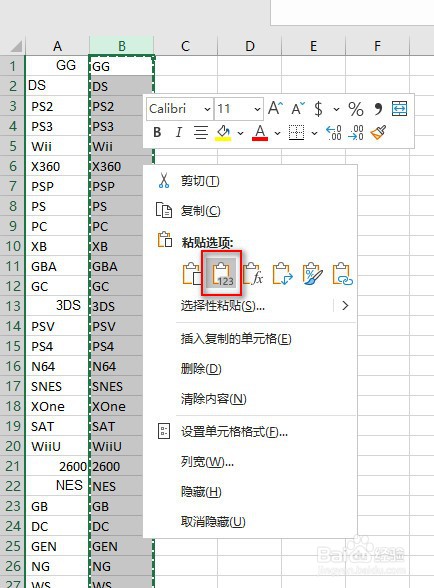Screen dimensions: 434x588
Task: Click cell A14 containing PSV
Action: [x=57, y=326]
